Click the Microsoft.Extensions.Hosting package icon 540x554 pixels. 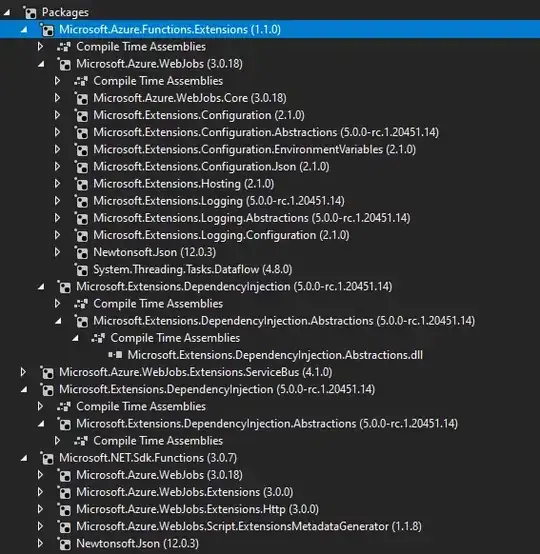click(81, 184)
